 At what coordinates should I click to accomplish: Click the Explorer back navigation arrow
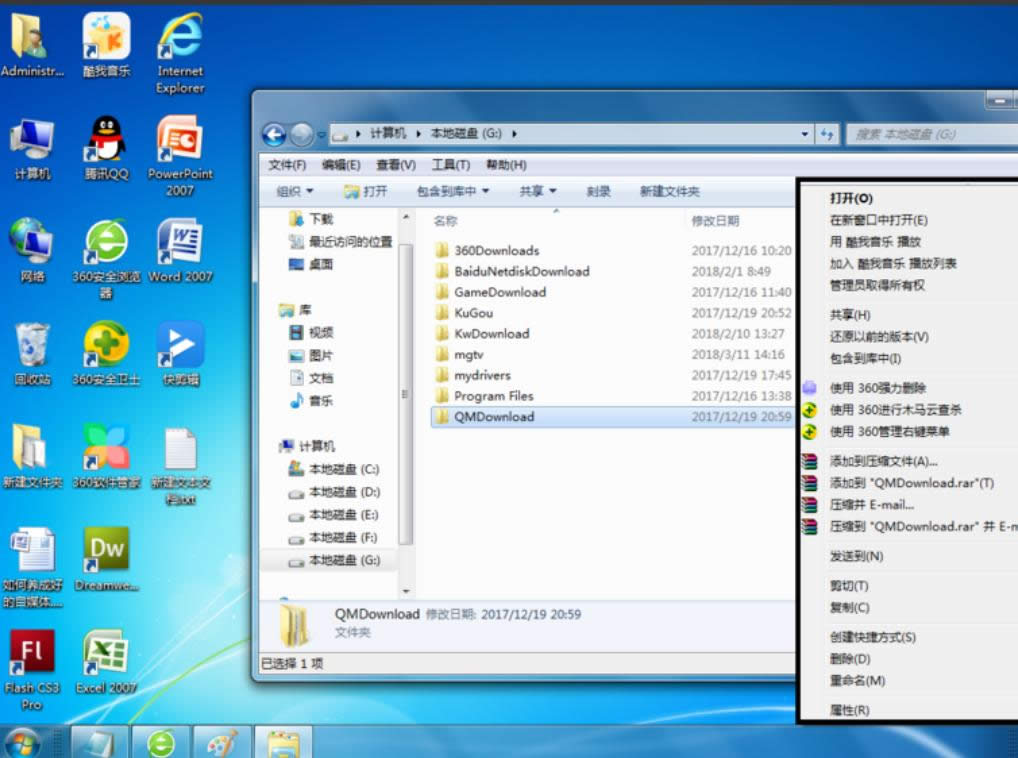(274, 134)
